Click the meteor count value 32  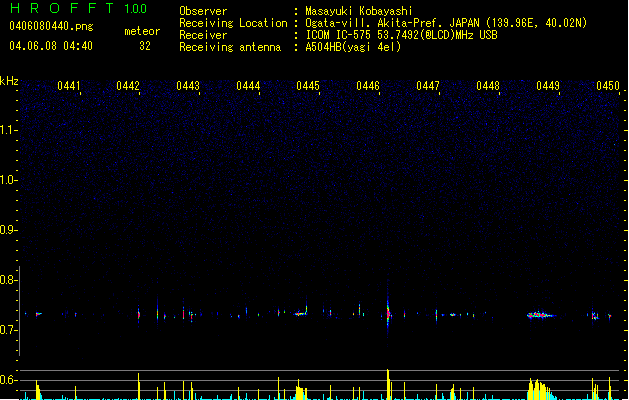click(x=145, y=46)
